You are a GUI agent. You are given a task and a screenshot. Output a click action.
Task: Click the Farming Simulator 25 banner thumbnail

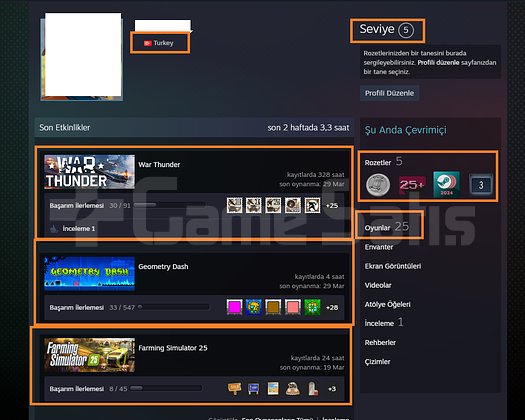(x=89, y=355)
